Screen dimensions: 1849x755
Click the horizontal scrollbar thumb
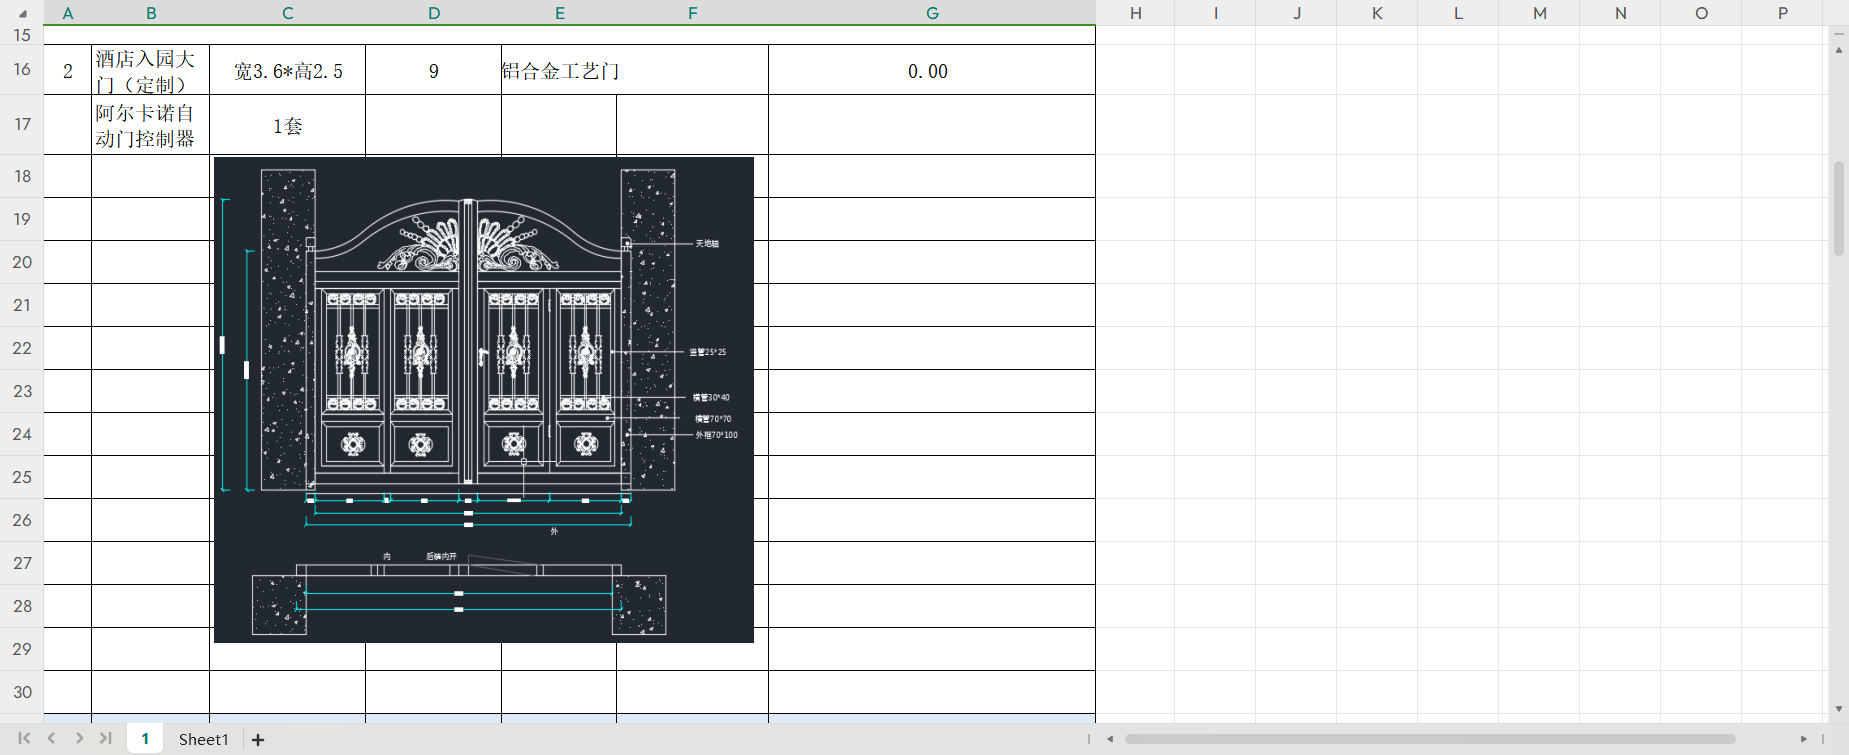coord(1430,739)
